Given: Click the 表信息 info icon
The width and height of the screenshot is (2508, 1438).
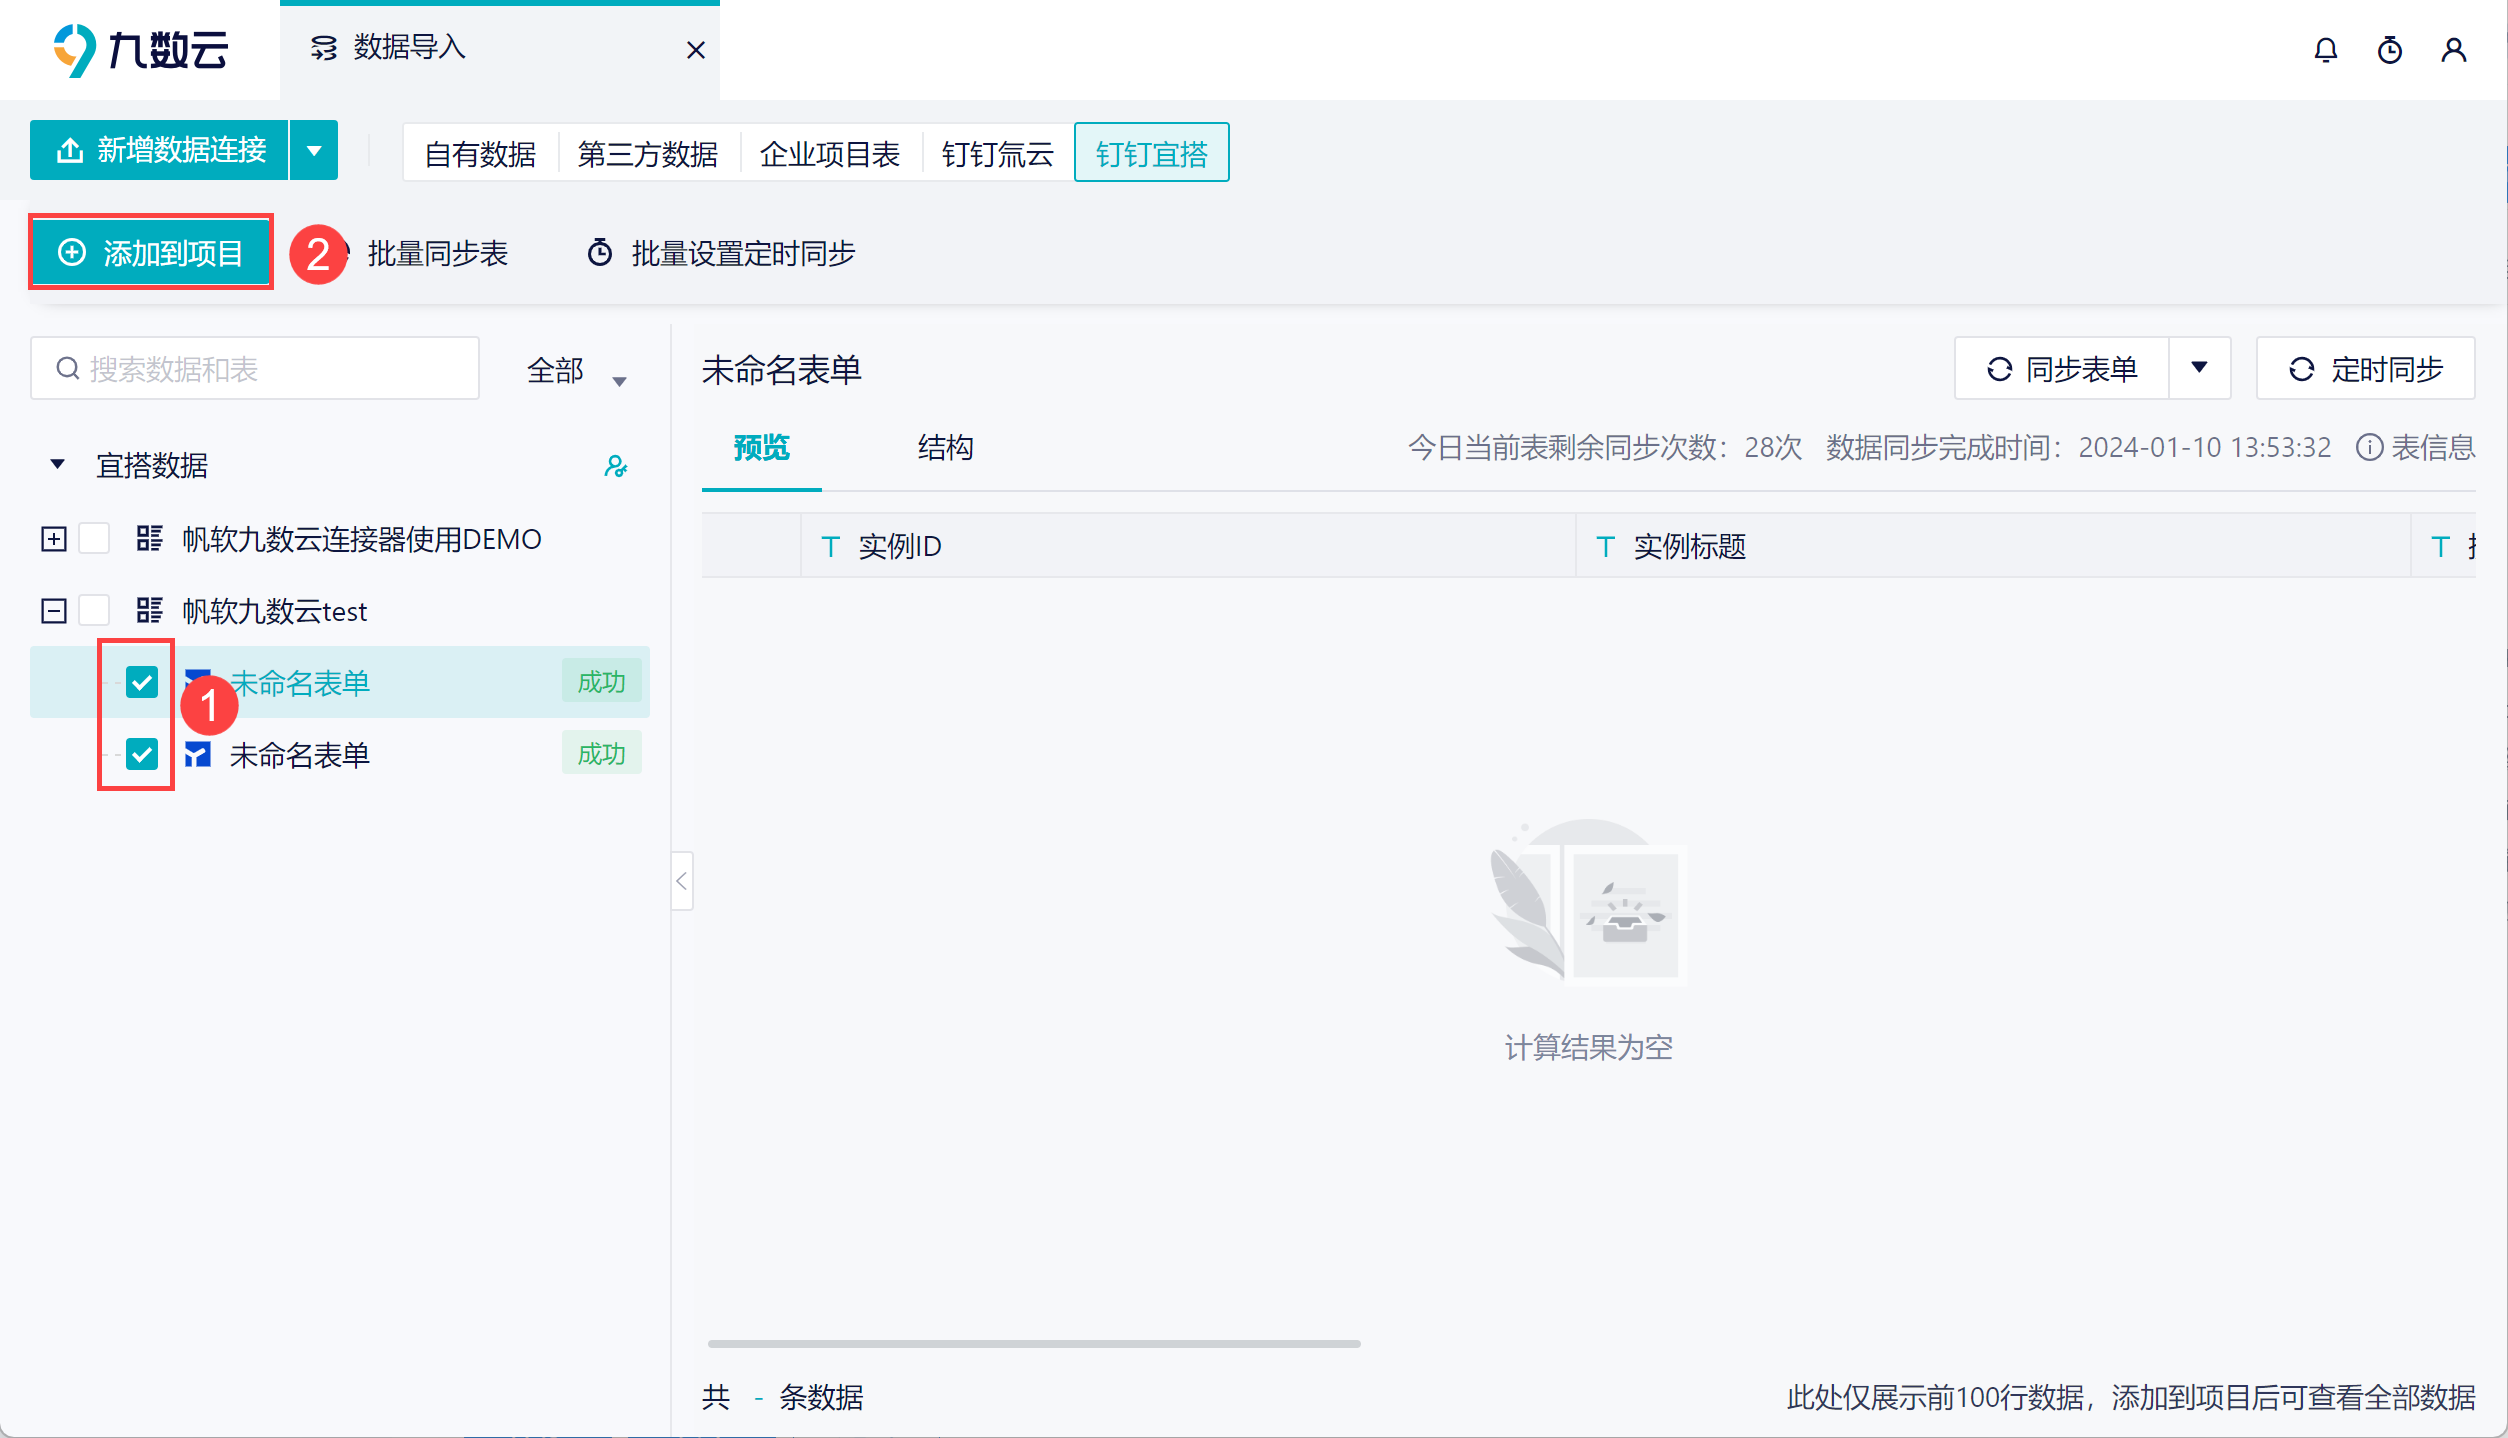Looking at the screenshot, I should (x=2369, y=447).
